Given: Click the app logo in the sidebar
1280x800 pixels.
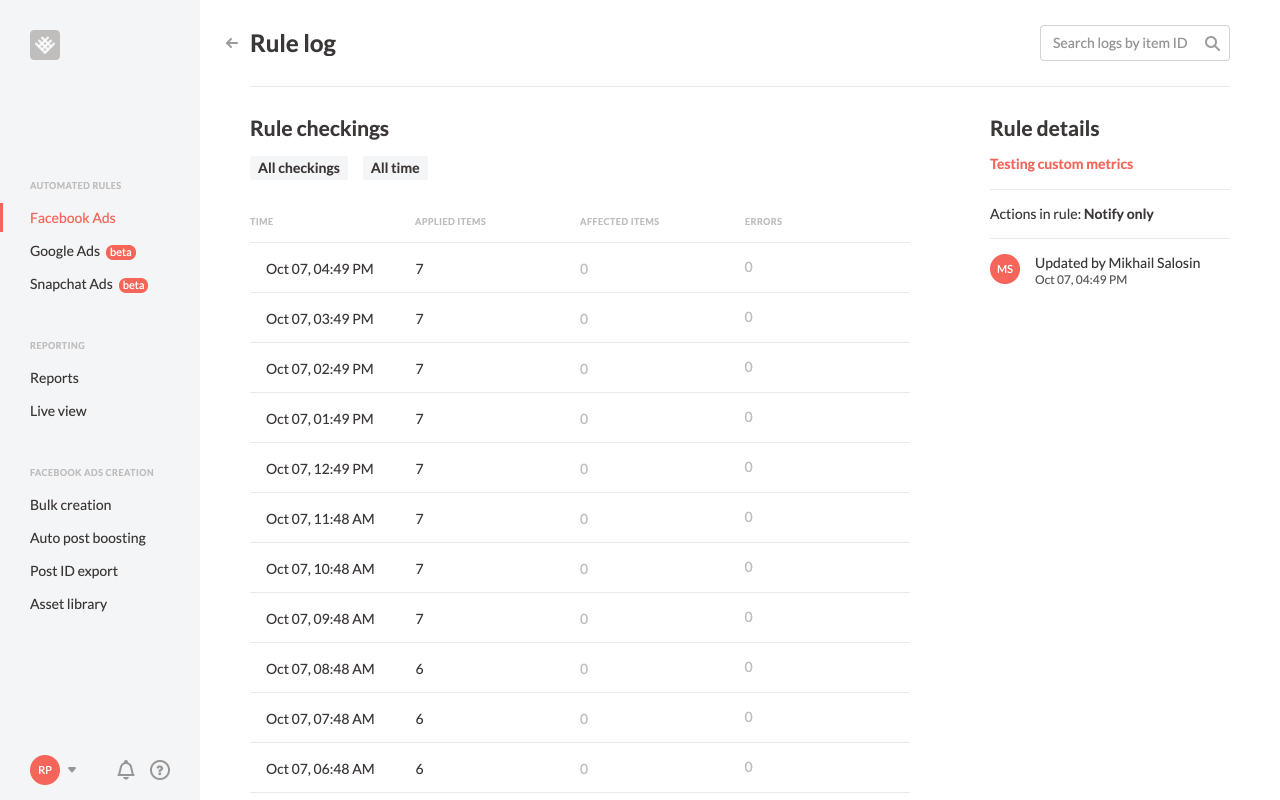Looking at the screenshot, I should coord(45,45).
